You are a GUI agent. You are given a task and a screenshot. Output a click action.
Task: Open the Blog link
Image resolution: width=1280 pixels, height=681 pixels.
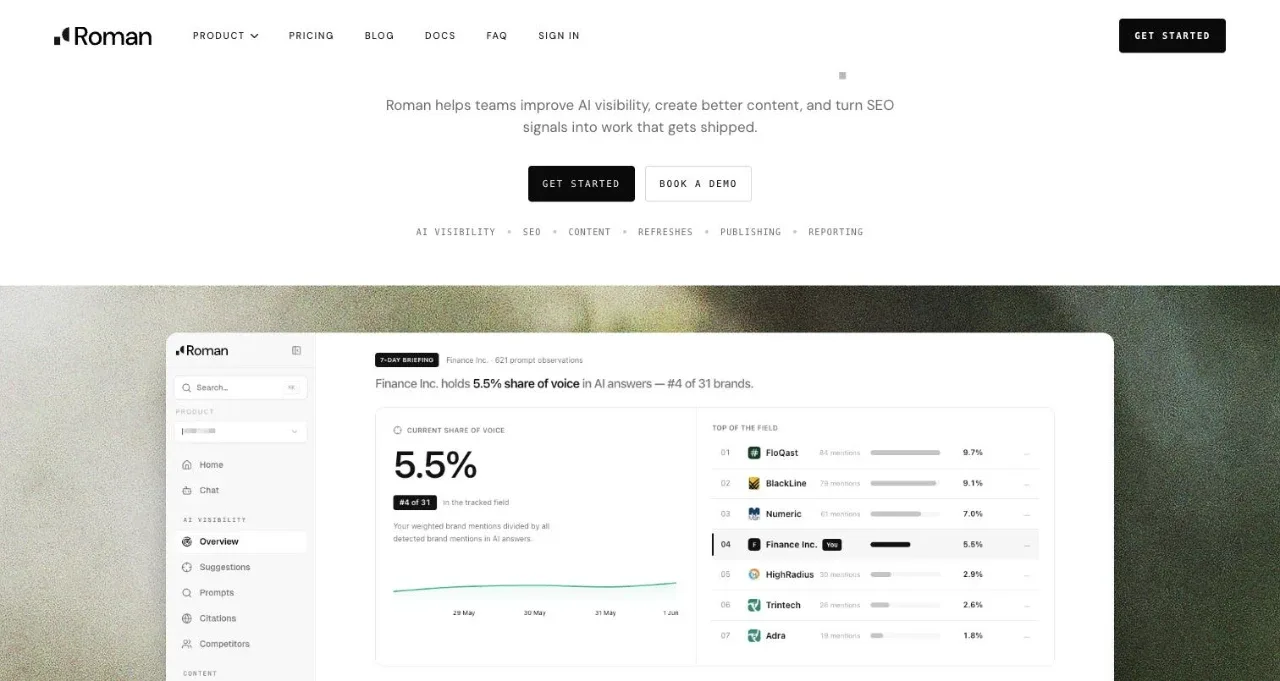click(379, 36)
